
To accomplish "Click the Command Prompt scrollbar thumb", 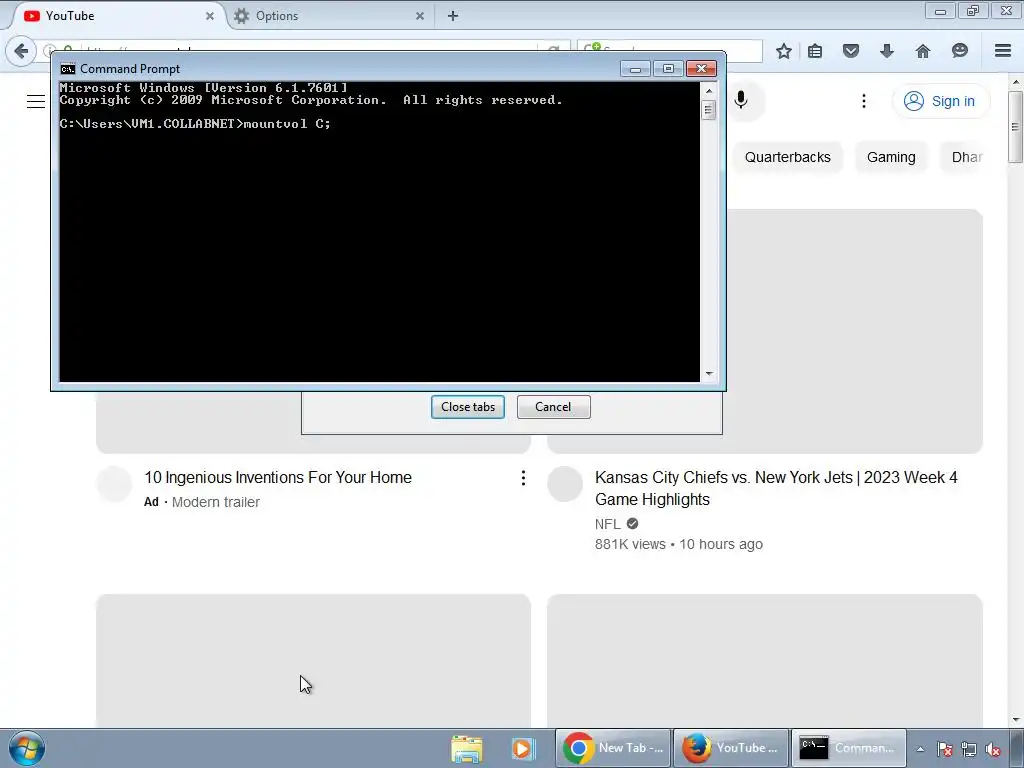I will click(709, 110).
